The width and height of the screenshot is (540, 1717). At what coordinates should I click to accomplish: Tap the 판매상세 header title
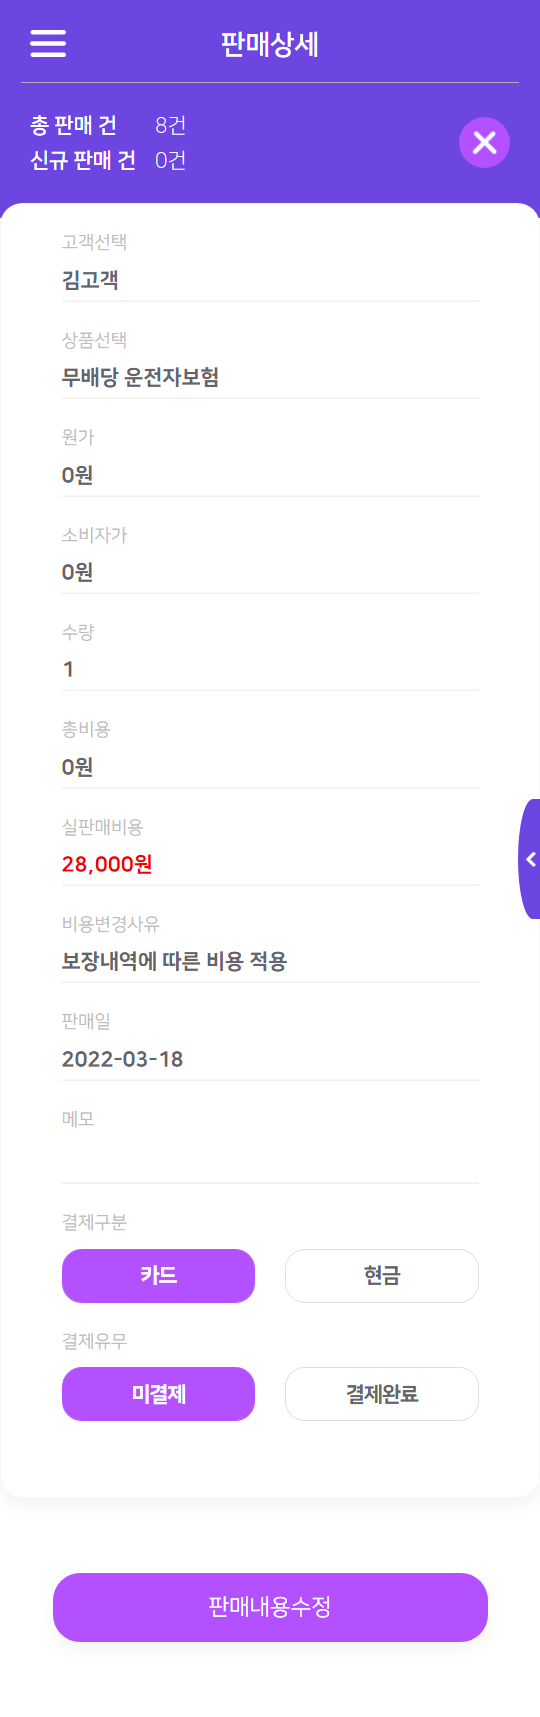tap(270, 44)
